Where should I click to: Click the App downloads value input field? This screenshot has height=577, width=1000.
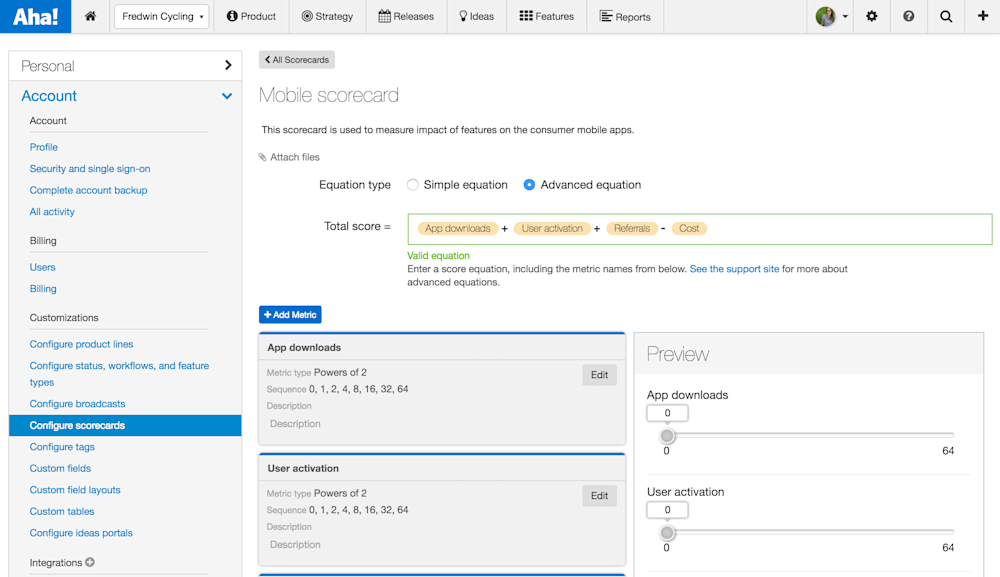pyautogui.click(x=667, y=412)
